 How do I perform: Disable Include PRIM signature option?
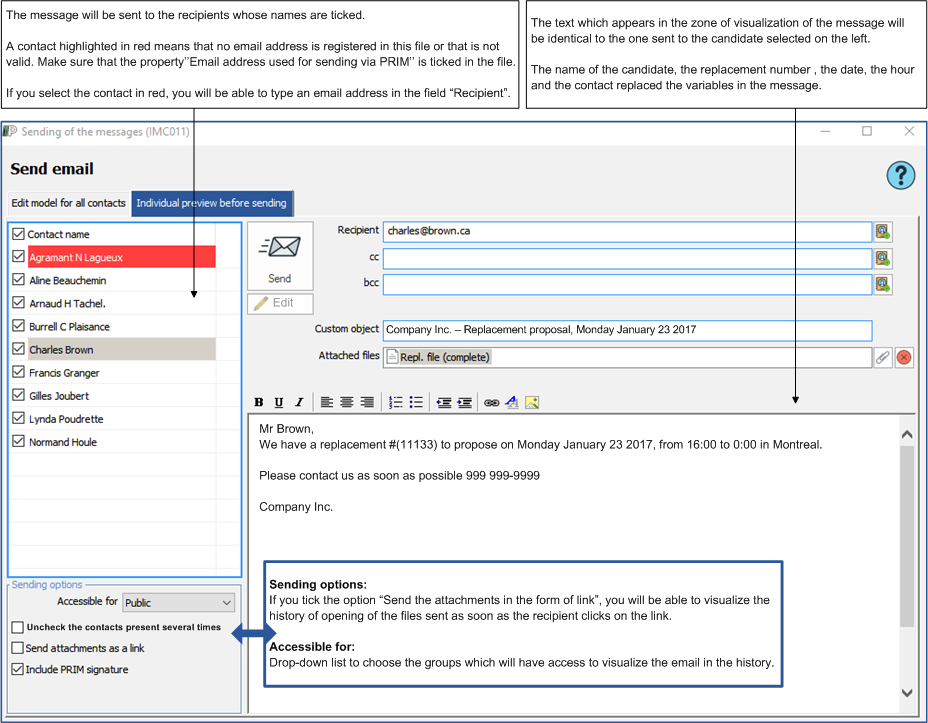coord(18,669)
